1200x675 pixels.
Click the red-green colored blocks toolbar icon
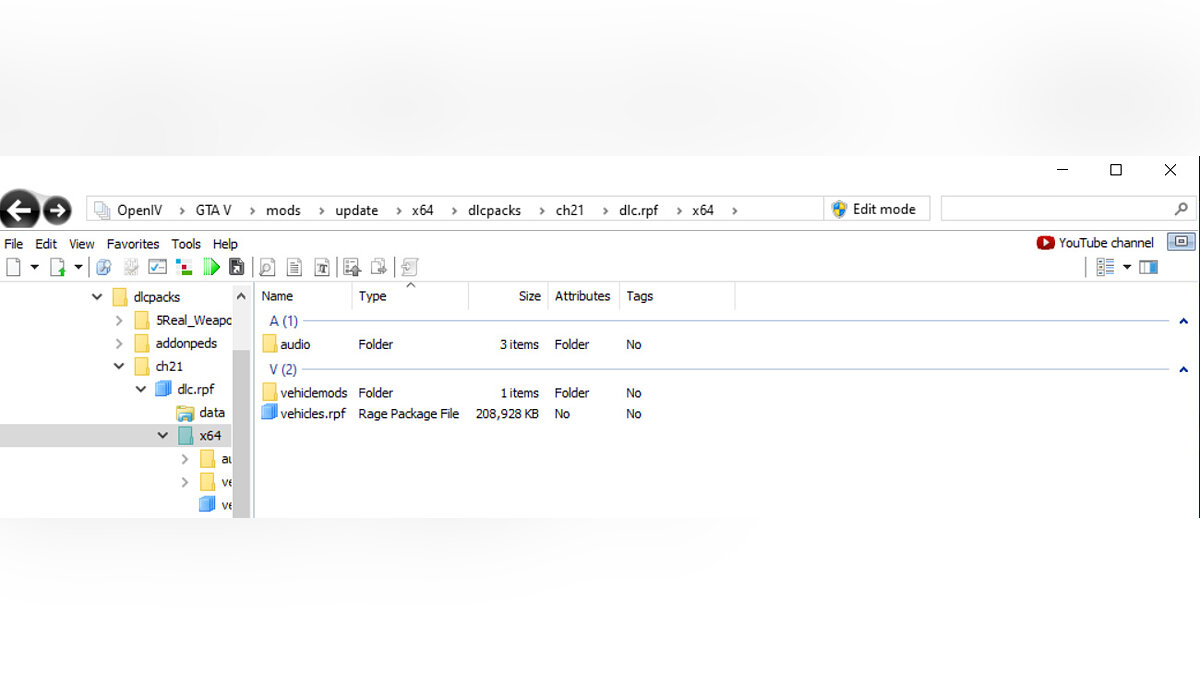[x=184, y=267]
